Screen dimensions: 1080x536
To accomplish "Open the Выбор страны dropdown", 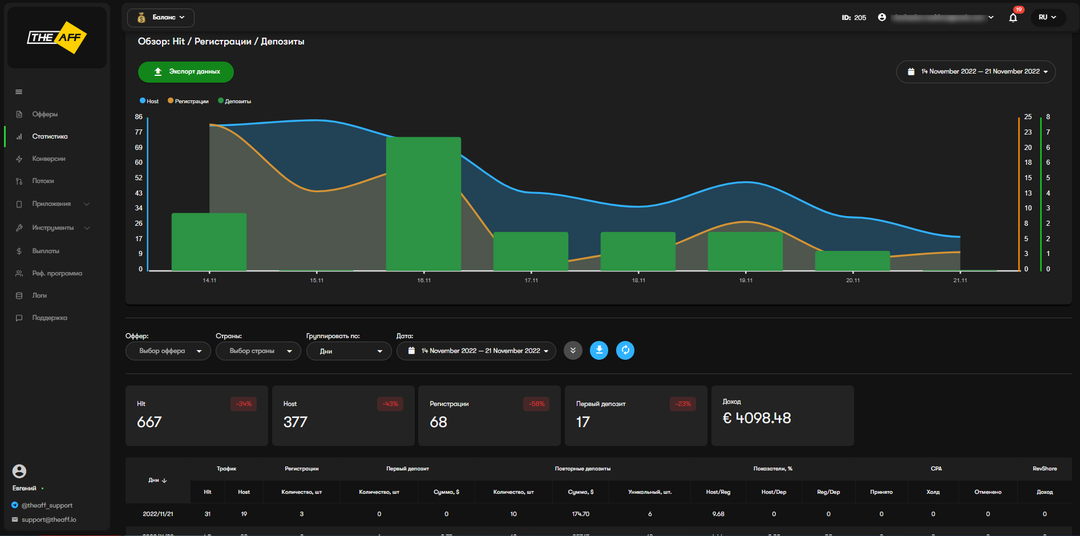I will 258,351.
